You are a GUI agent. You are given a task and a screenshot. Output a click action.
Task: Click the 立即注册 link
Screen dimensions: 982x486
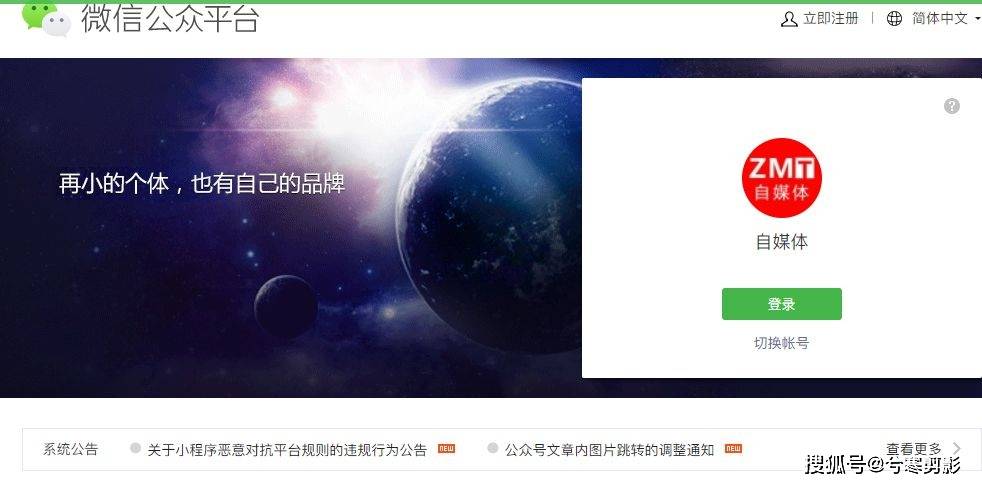click(x=830, y=19)
